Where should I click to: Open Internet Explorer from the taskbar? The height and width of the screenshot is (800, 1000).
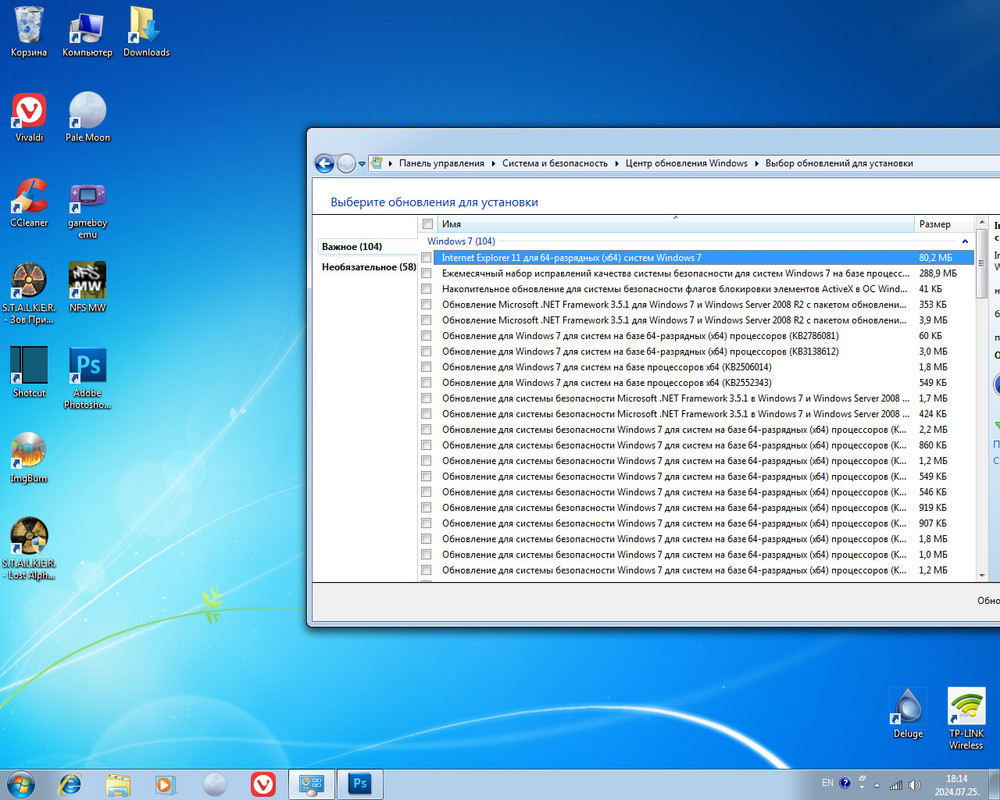pyautogui.click(x=70, y=784)
